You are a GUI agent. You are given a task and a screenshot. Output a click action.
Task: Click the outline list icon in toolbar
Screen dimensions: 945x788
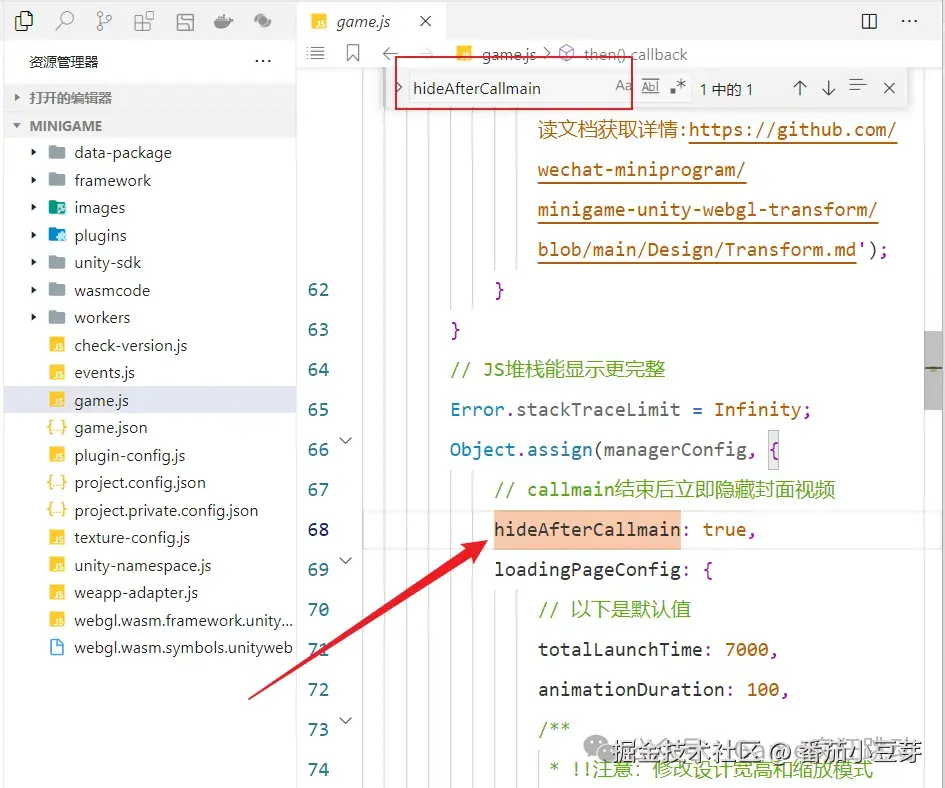[316, 54]
